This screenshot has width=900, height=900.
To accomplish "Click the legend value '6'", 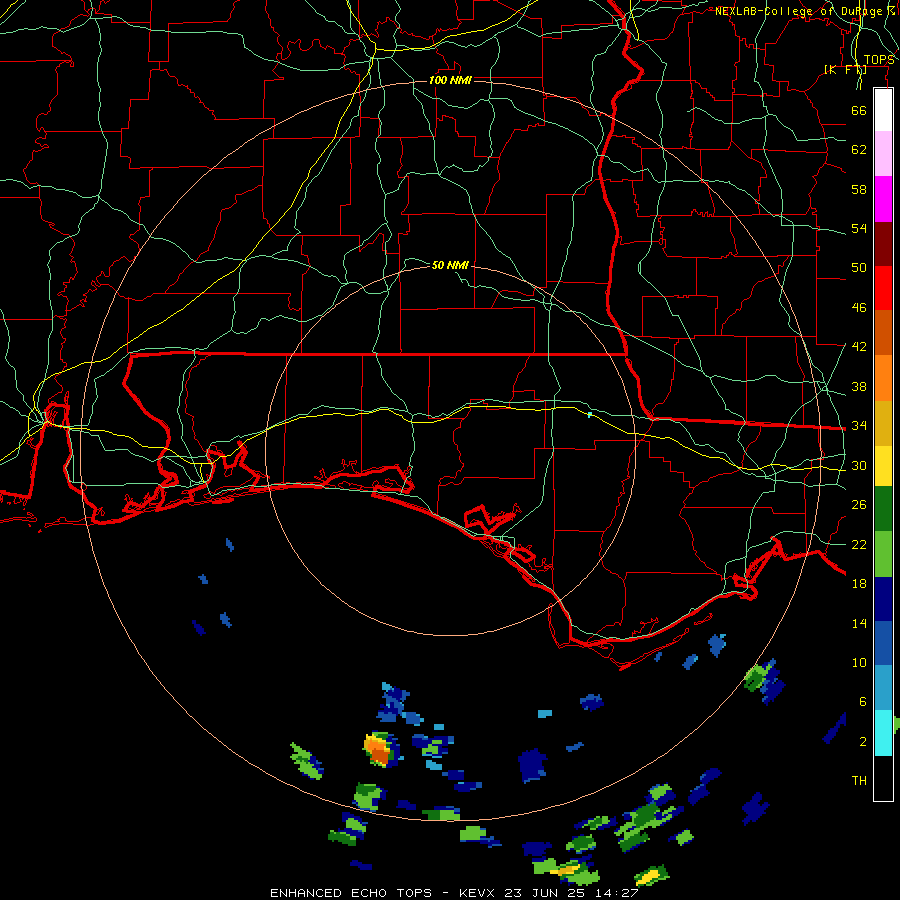I will (x=862, y=701).
